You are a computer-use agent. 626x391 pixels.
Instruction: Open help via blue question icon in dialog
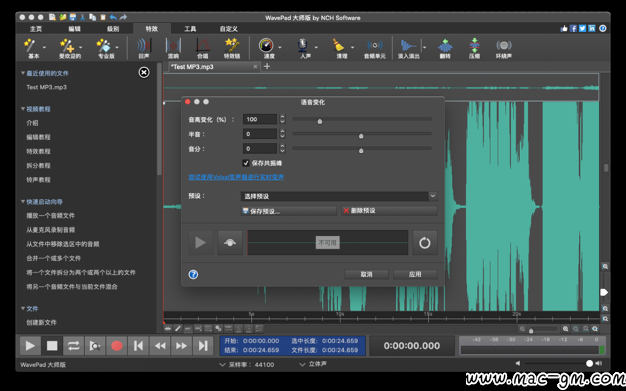click(193, 274)
